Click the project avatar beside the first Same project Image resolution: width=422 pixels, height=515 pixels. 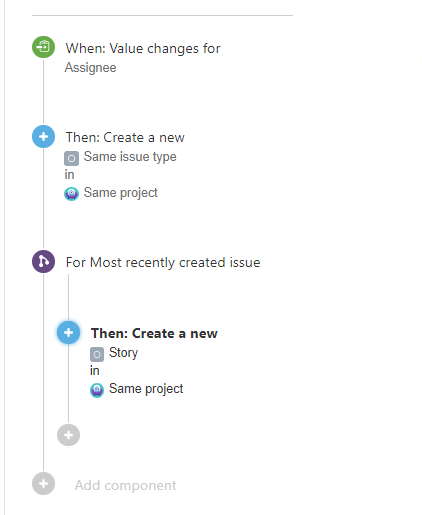coord(71,194)
